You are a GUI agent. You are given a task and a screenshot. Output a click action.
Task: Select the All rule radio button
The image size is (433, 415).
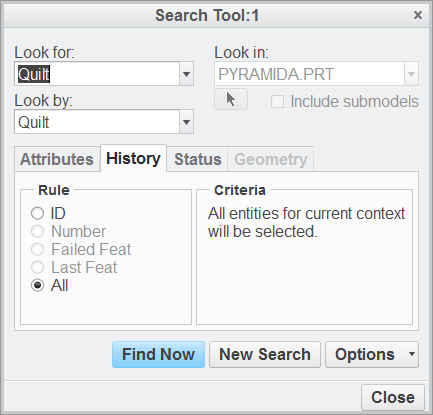point(37,285)
